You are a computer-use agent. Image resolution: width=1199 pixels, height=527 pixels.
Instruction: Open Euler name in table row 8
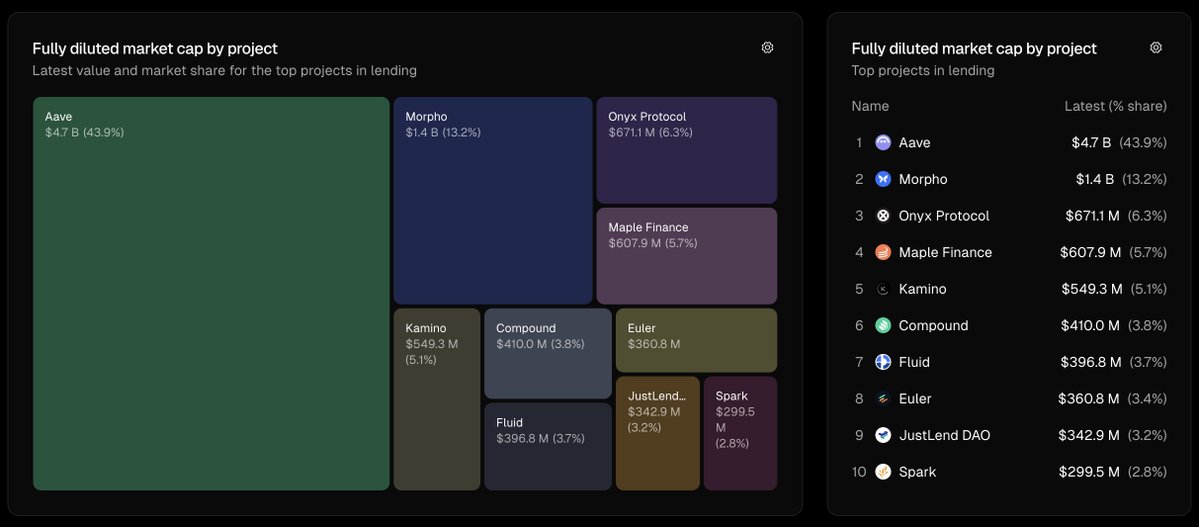tap(915, 399)
